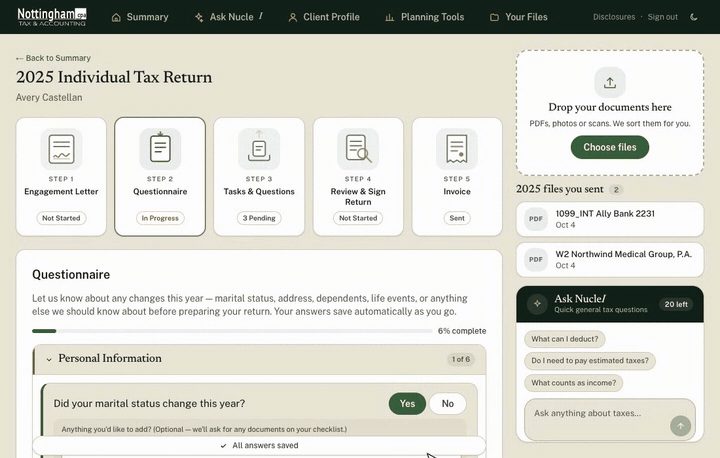Click the Step 1 Not Started badge
The height and width of the screenshot is (458, 720).
pyautogui.click(x=61, y=218)
